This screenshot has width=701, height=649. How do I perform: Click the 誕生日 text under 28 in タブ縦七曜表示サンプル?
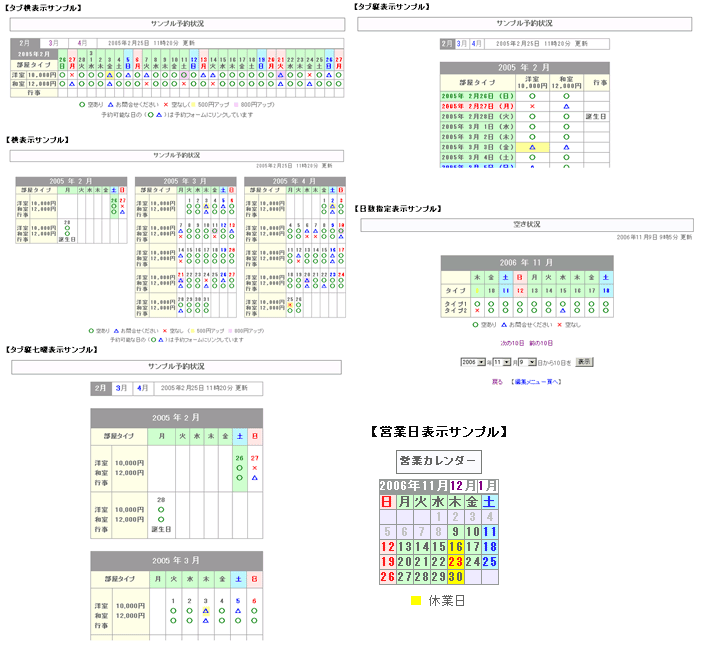(161, 529)
